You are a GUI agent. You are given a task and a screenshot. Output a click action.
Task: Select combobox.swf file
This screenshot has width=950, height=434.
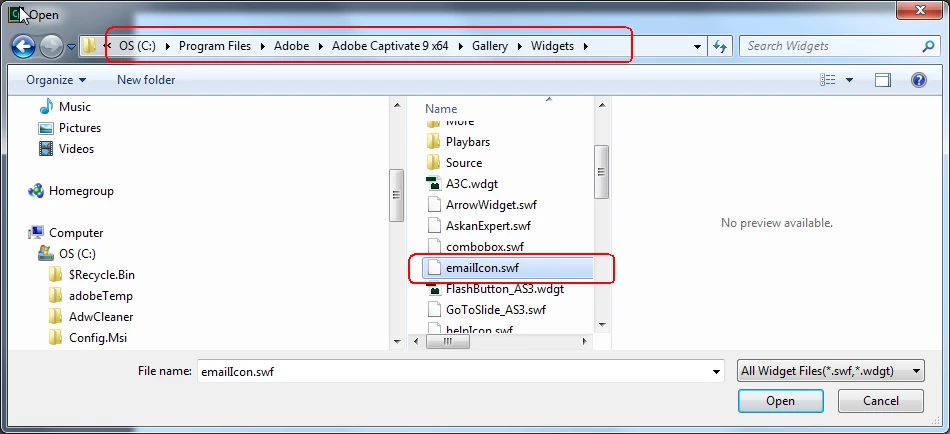[x=485, y=247]
